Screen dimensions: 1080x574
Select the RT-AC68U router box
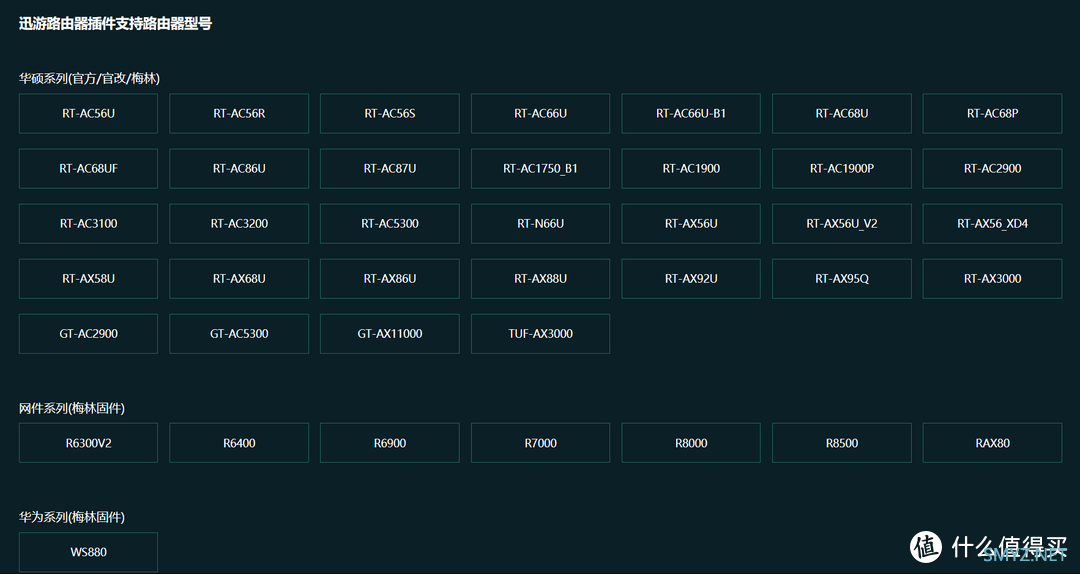tap(842, 114)
